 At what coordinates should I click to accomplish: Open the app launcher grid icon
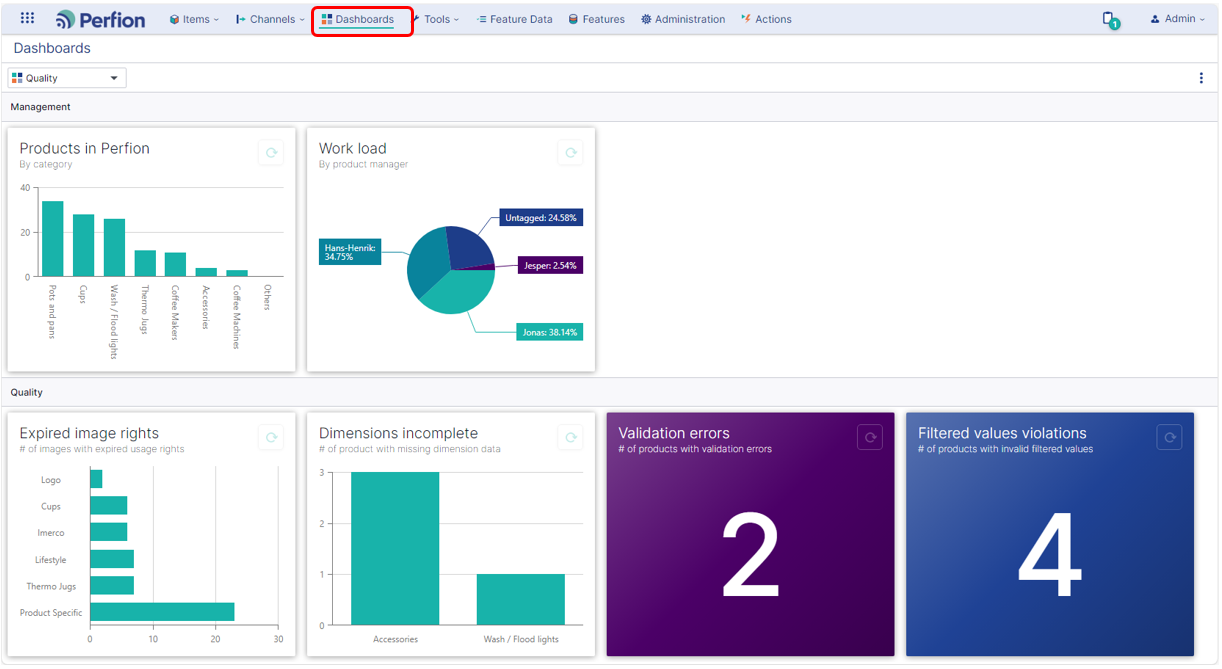[27, 18]
